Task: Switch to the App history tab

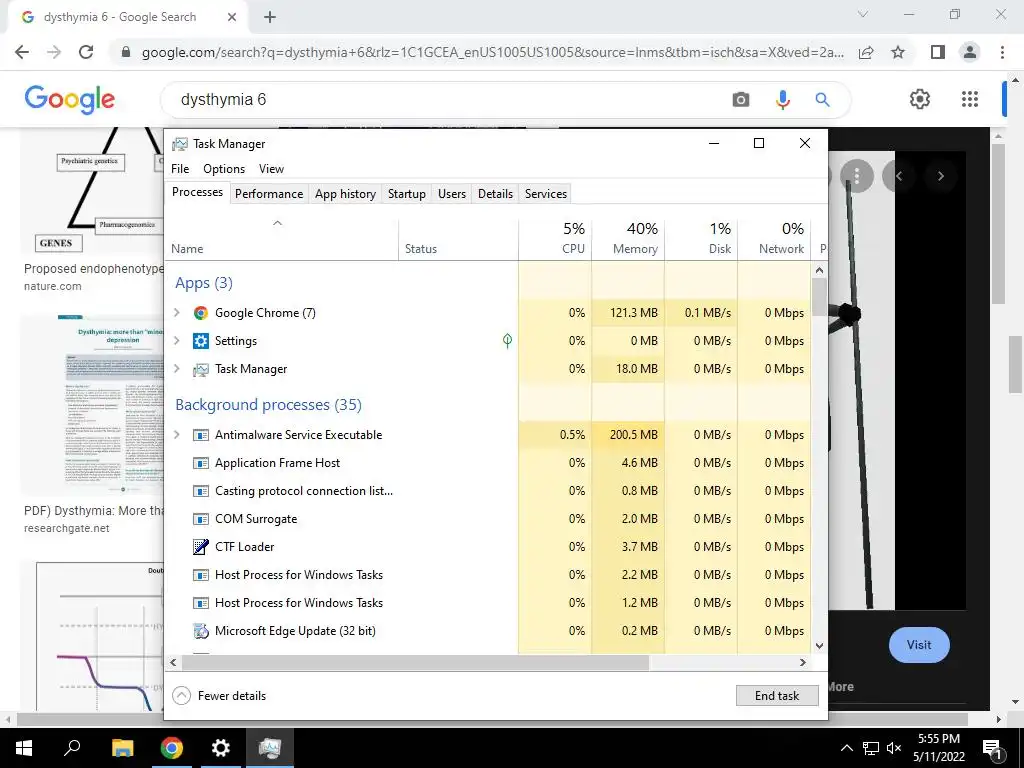Action: tap(345, 194)
